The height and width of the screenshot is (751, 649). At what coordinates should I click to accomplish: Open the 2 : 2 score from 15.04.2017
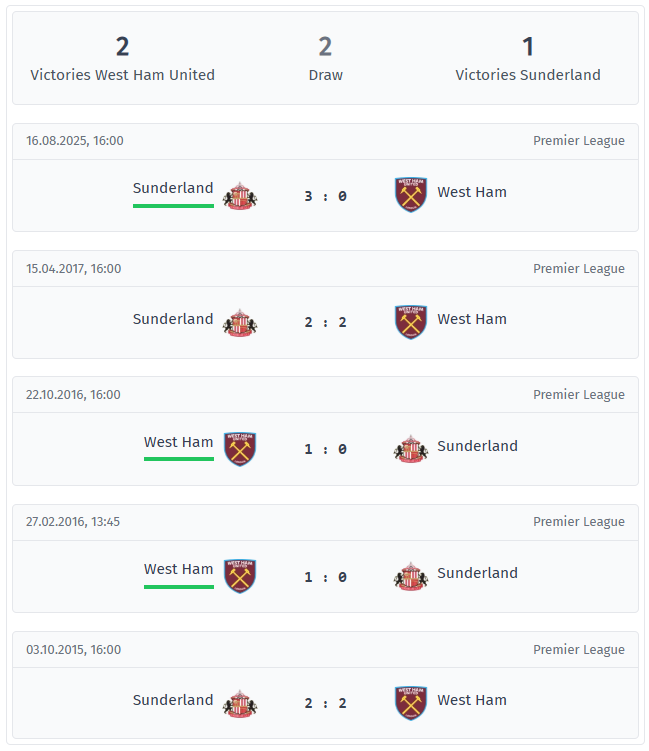tap(325, 322)
